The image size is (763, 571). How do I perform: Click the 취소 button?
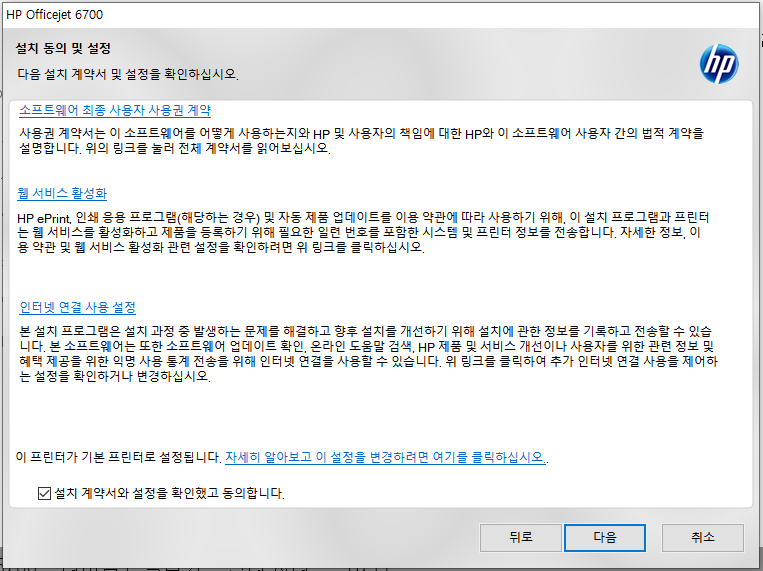702,537
